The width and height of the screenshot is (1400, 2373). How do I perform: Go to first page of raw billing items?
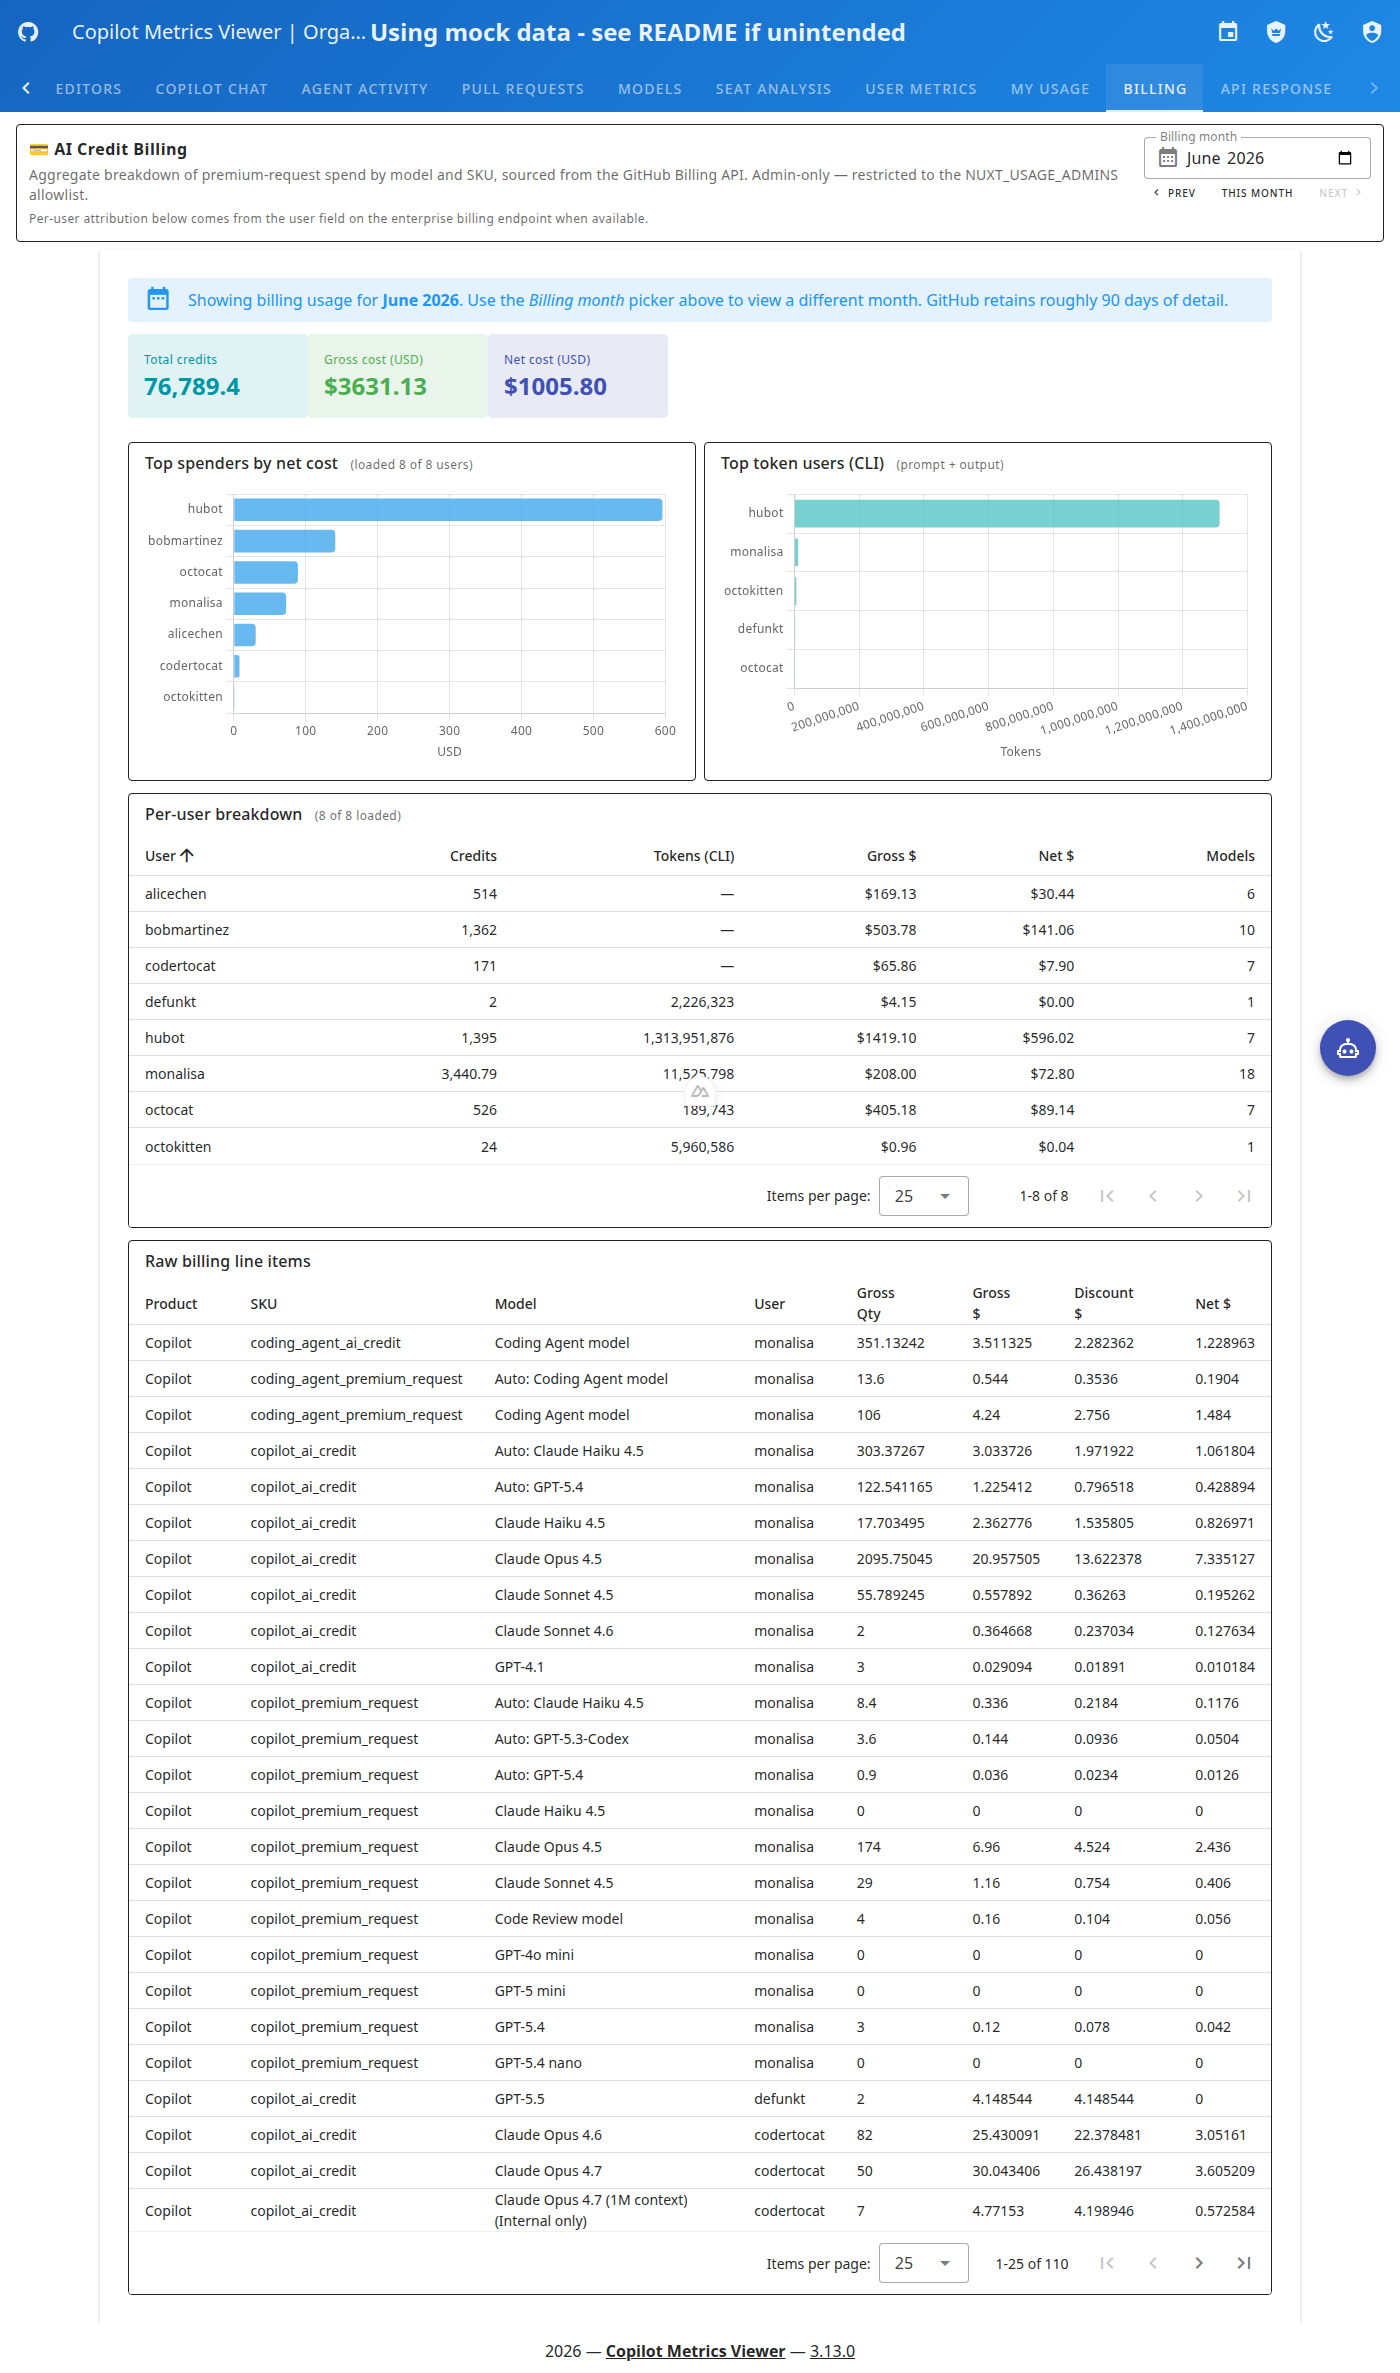click(x=1106, y=2263)
